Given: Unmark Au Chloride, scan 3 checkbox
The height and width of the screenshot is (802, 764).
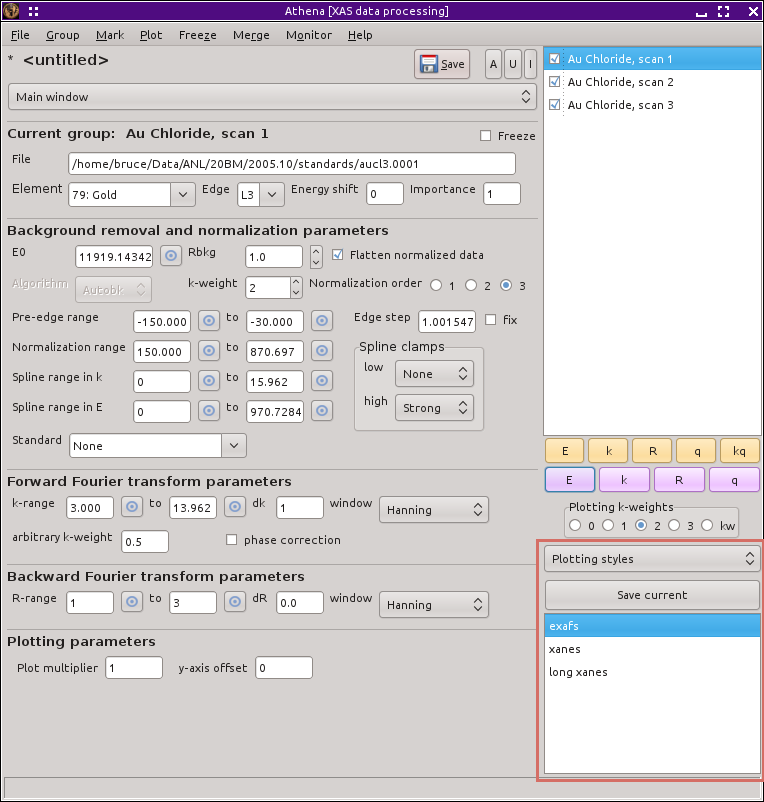Looking at the screenshot, I should click(554, 105).
